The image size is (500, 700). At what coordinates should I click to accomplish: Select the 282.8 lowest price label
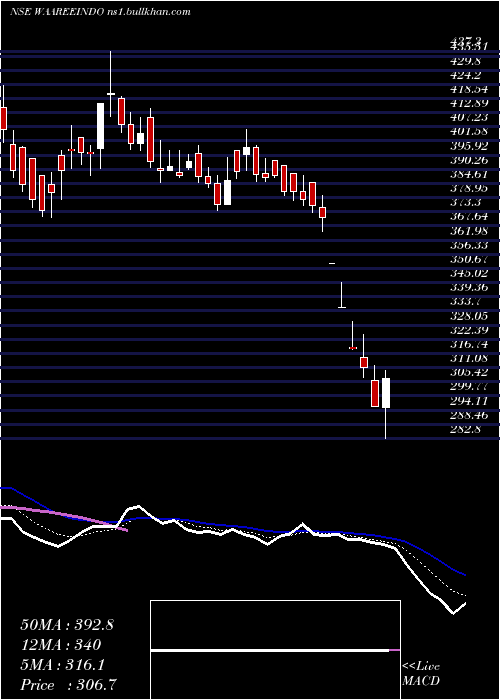[468, 429]
